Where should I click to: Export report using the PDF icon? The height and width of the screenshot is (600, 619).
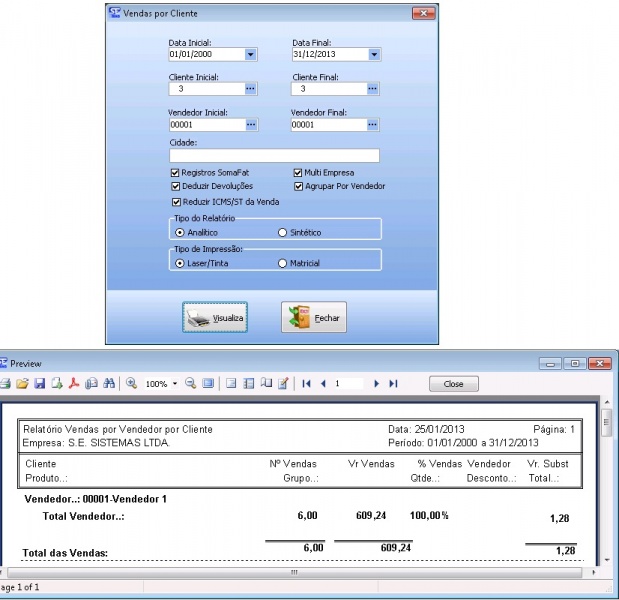(x=73, y=384)
